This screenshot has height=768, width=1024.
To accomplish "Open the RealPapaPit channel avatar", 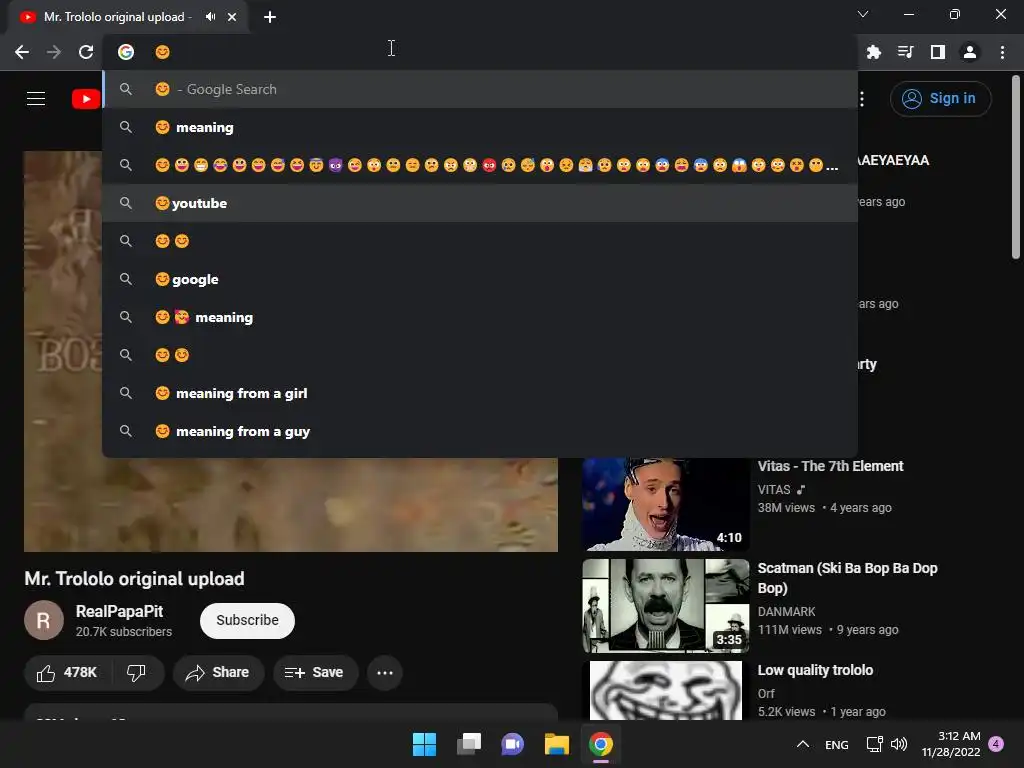I will pos(44,620).
